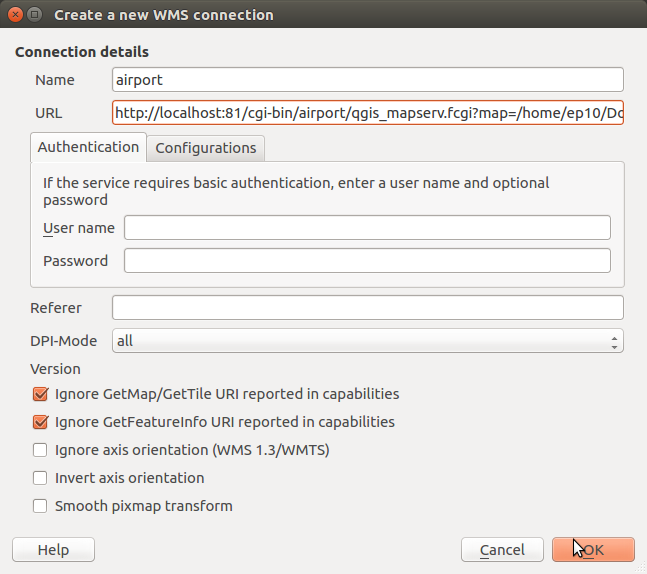The height and width of the screenshot is (574, 647).
Task: Close the WMS connection dialog
Action: point(13,15)
